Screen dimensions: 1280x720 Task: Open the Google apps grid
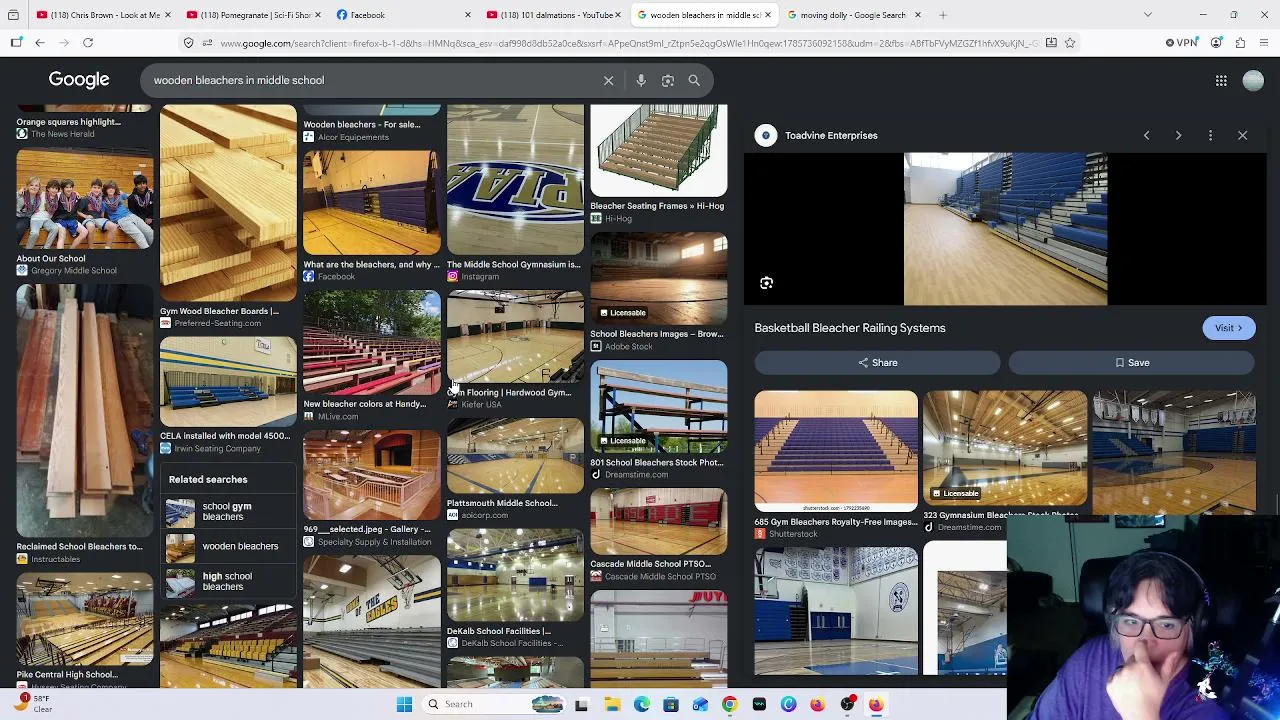1221,80
